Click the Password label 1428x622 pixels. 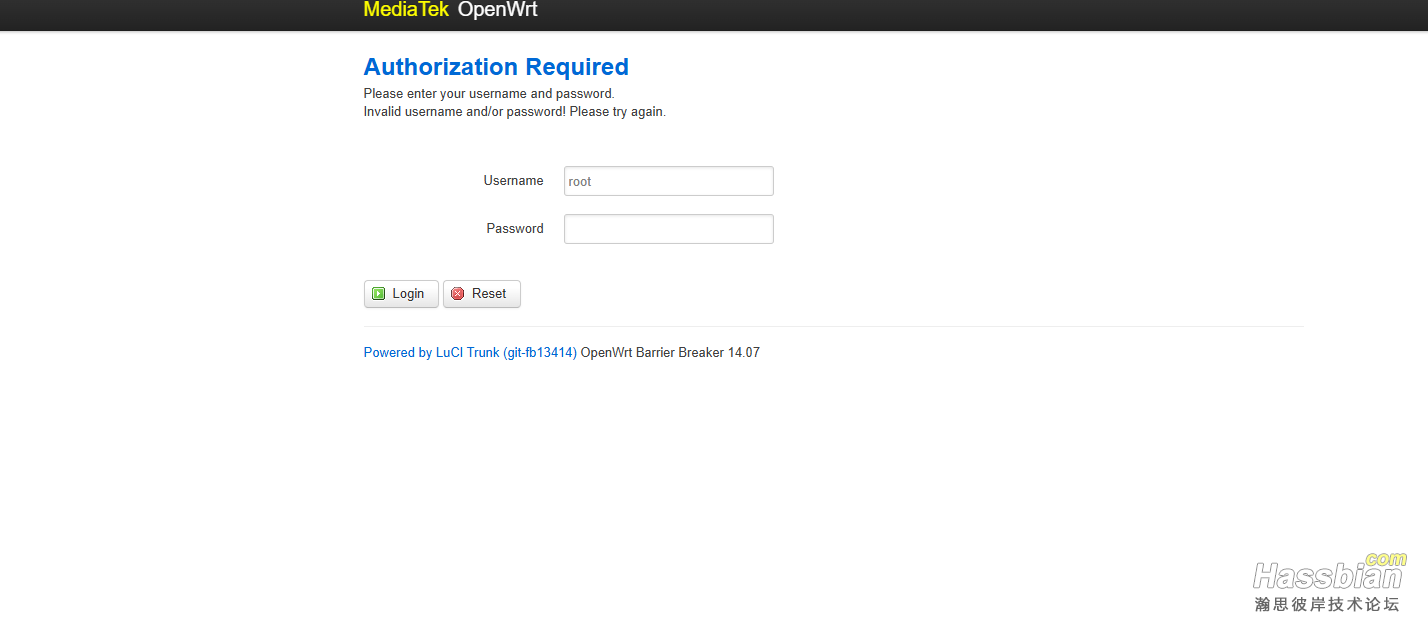coord(515,229)
